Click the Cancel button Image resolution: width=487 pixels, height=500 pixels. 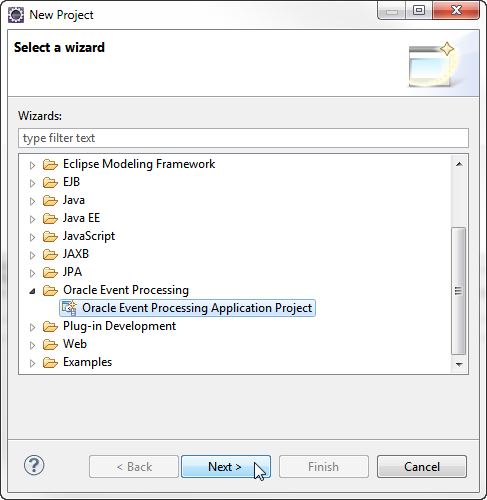(422, 466)
